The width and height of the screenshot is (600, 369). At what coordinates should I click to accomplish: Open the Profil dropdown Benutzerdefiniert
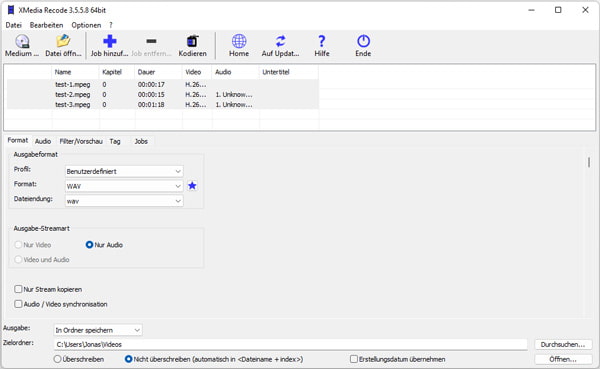pyautogui.click(x=124, y=171)
